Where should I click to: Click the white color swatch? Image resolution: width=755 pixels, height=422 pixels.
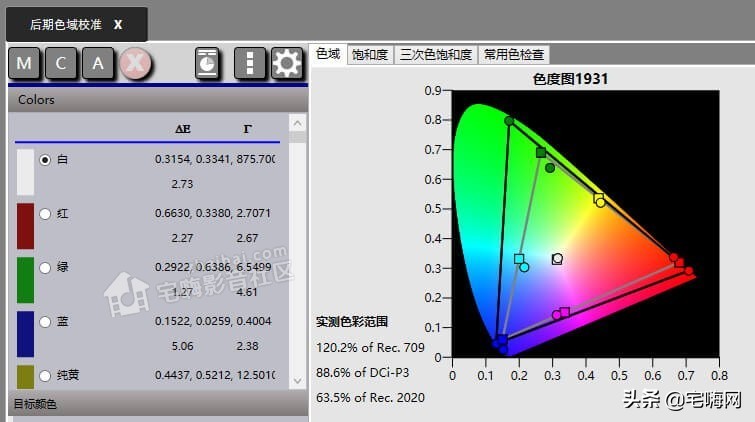(x=26, y=172)
